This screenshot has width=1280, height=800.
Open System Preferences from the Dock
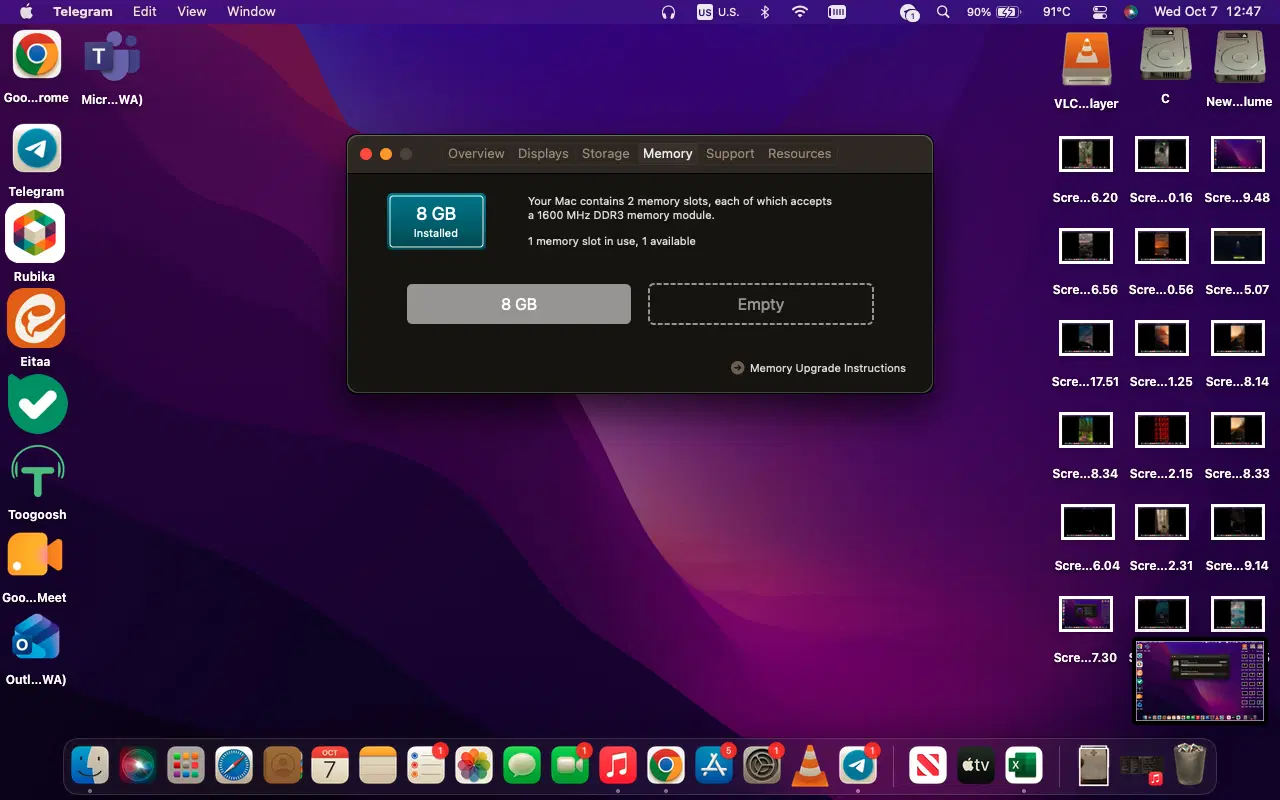(x=762, y=766)
